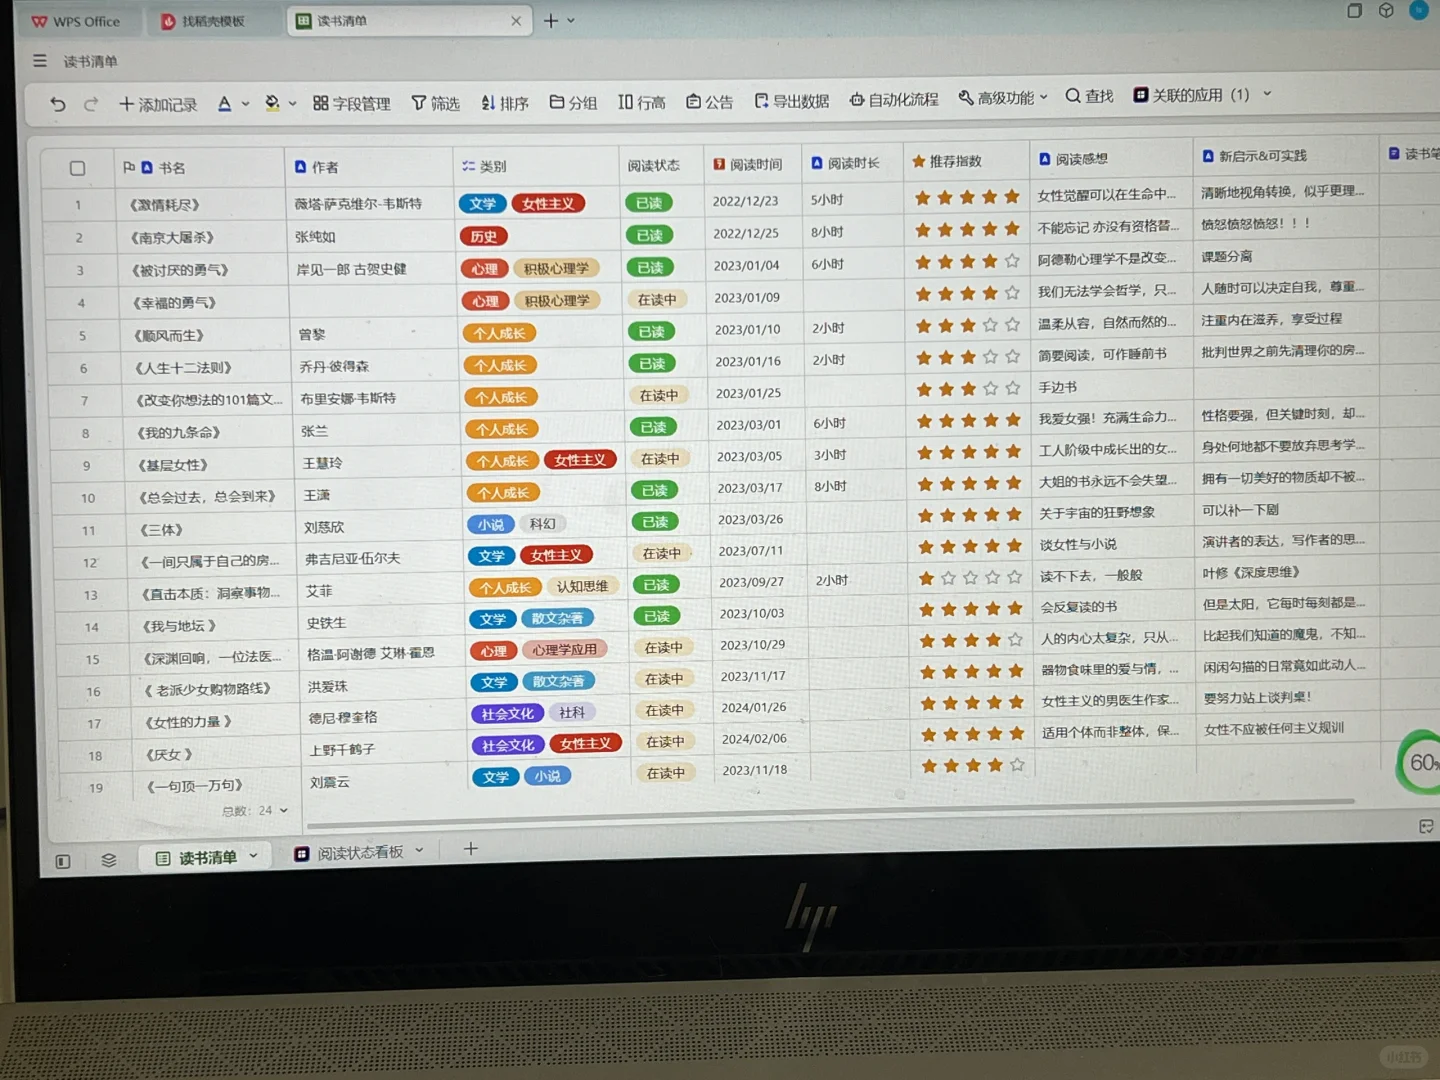1440x1080 pixels.
Task: Click the cube icon in title bar
Action: pos(1386,10)
